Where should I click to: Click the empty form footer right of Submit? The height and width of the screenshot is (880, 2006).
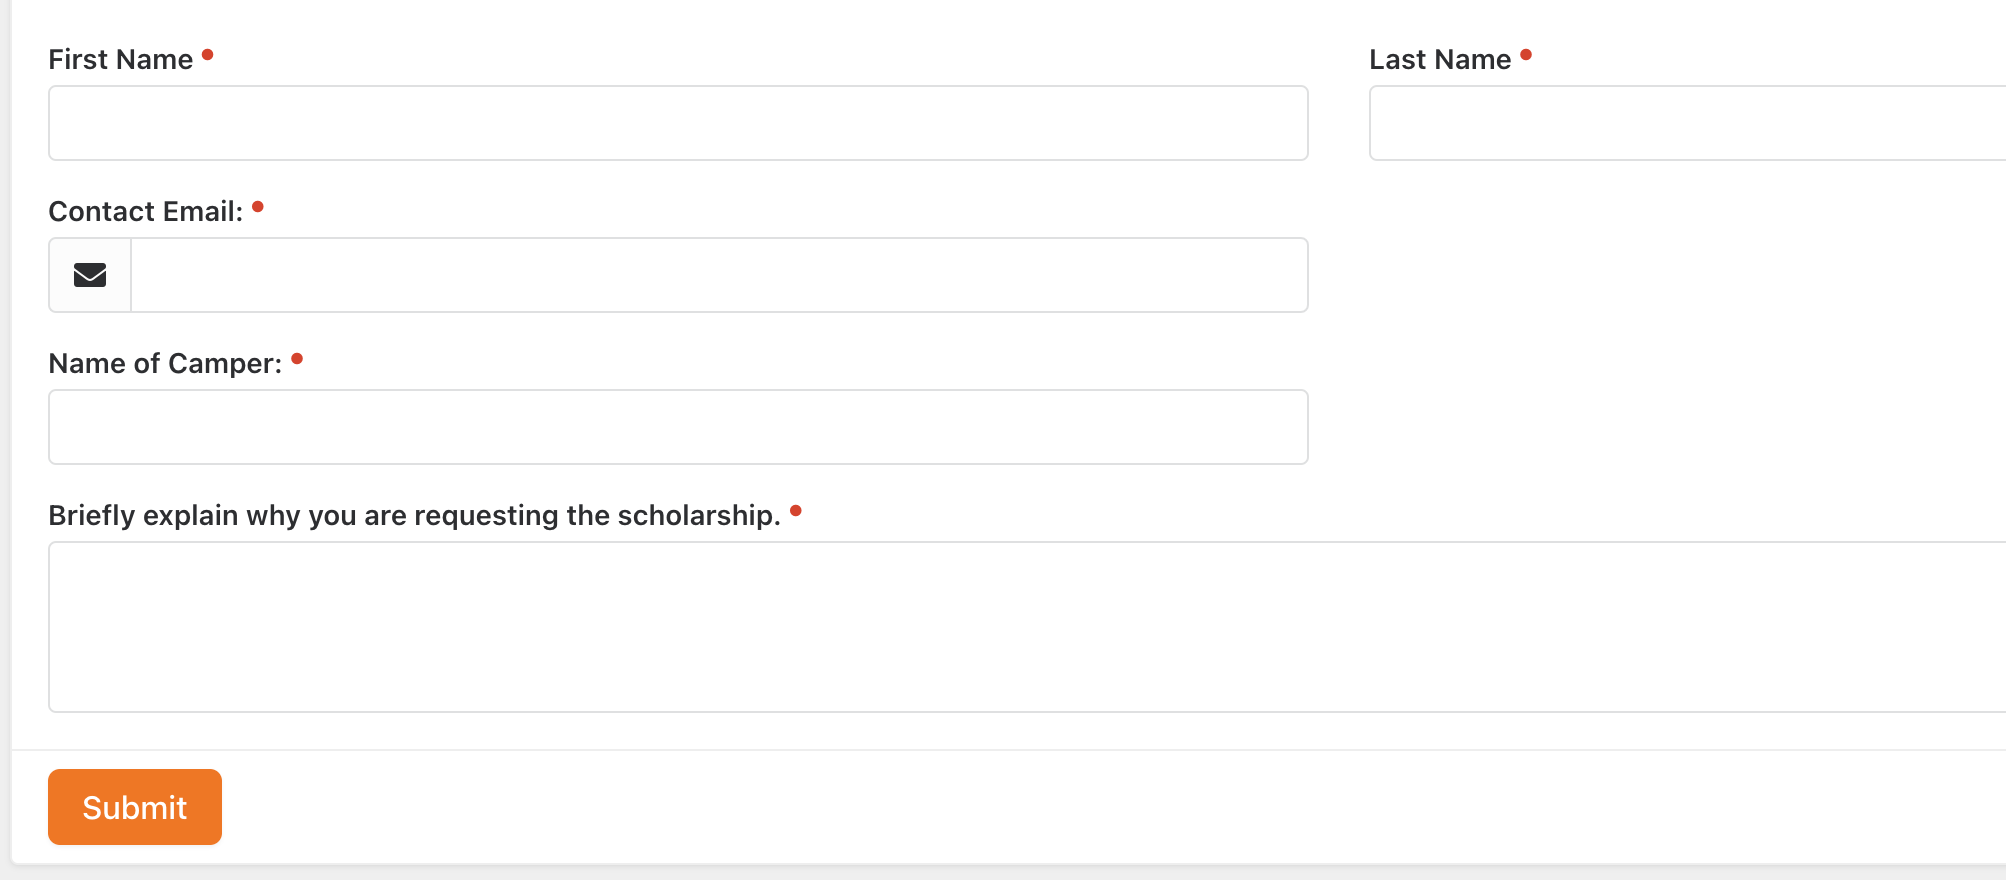pos(1100,807)
